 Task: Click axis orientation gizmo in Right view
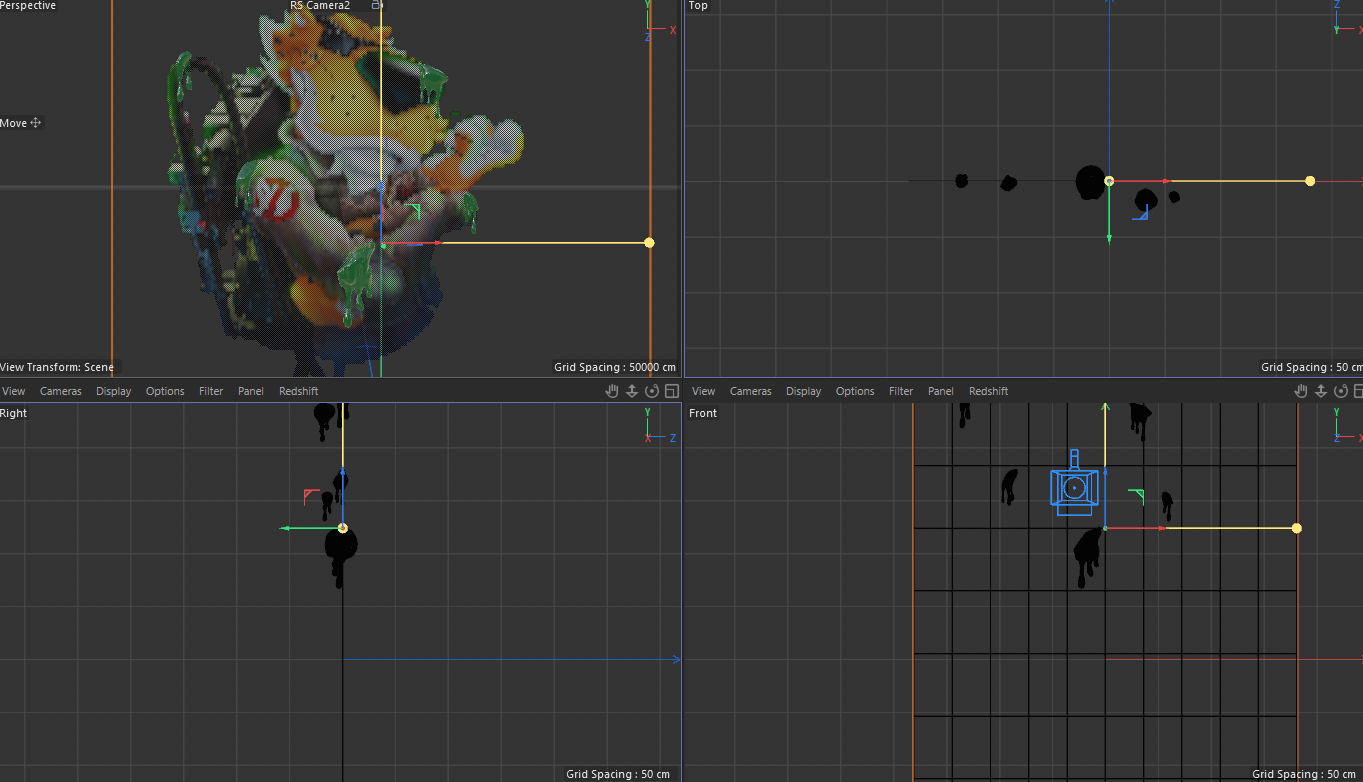tap(660, 425)
